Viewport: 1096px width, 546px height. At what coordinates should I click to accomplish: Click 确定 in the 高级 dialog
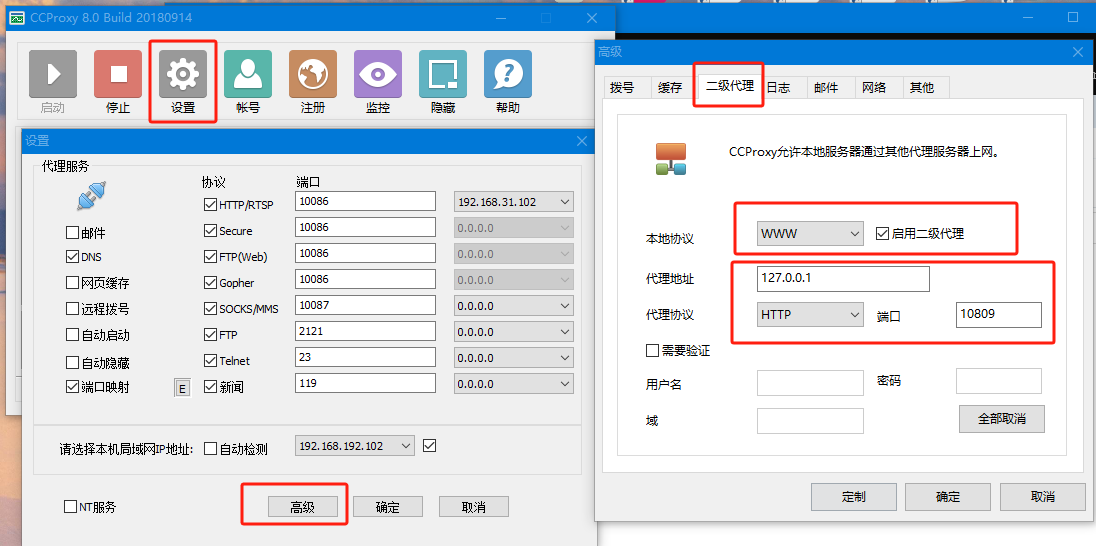pos(949,496)
